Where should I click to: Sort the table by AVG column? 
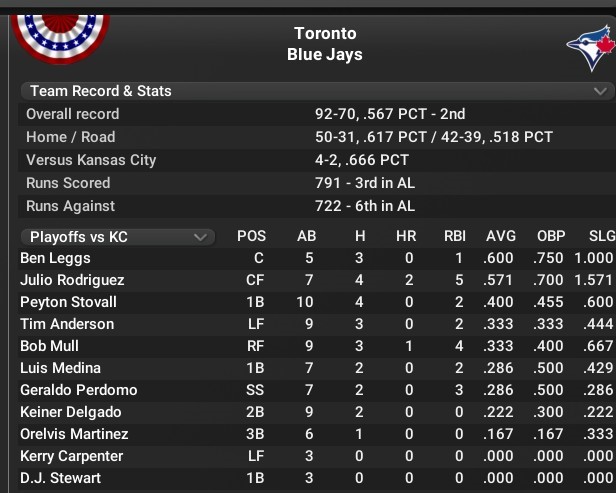[x=500, y=237]
